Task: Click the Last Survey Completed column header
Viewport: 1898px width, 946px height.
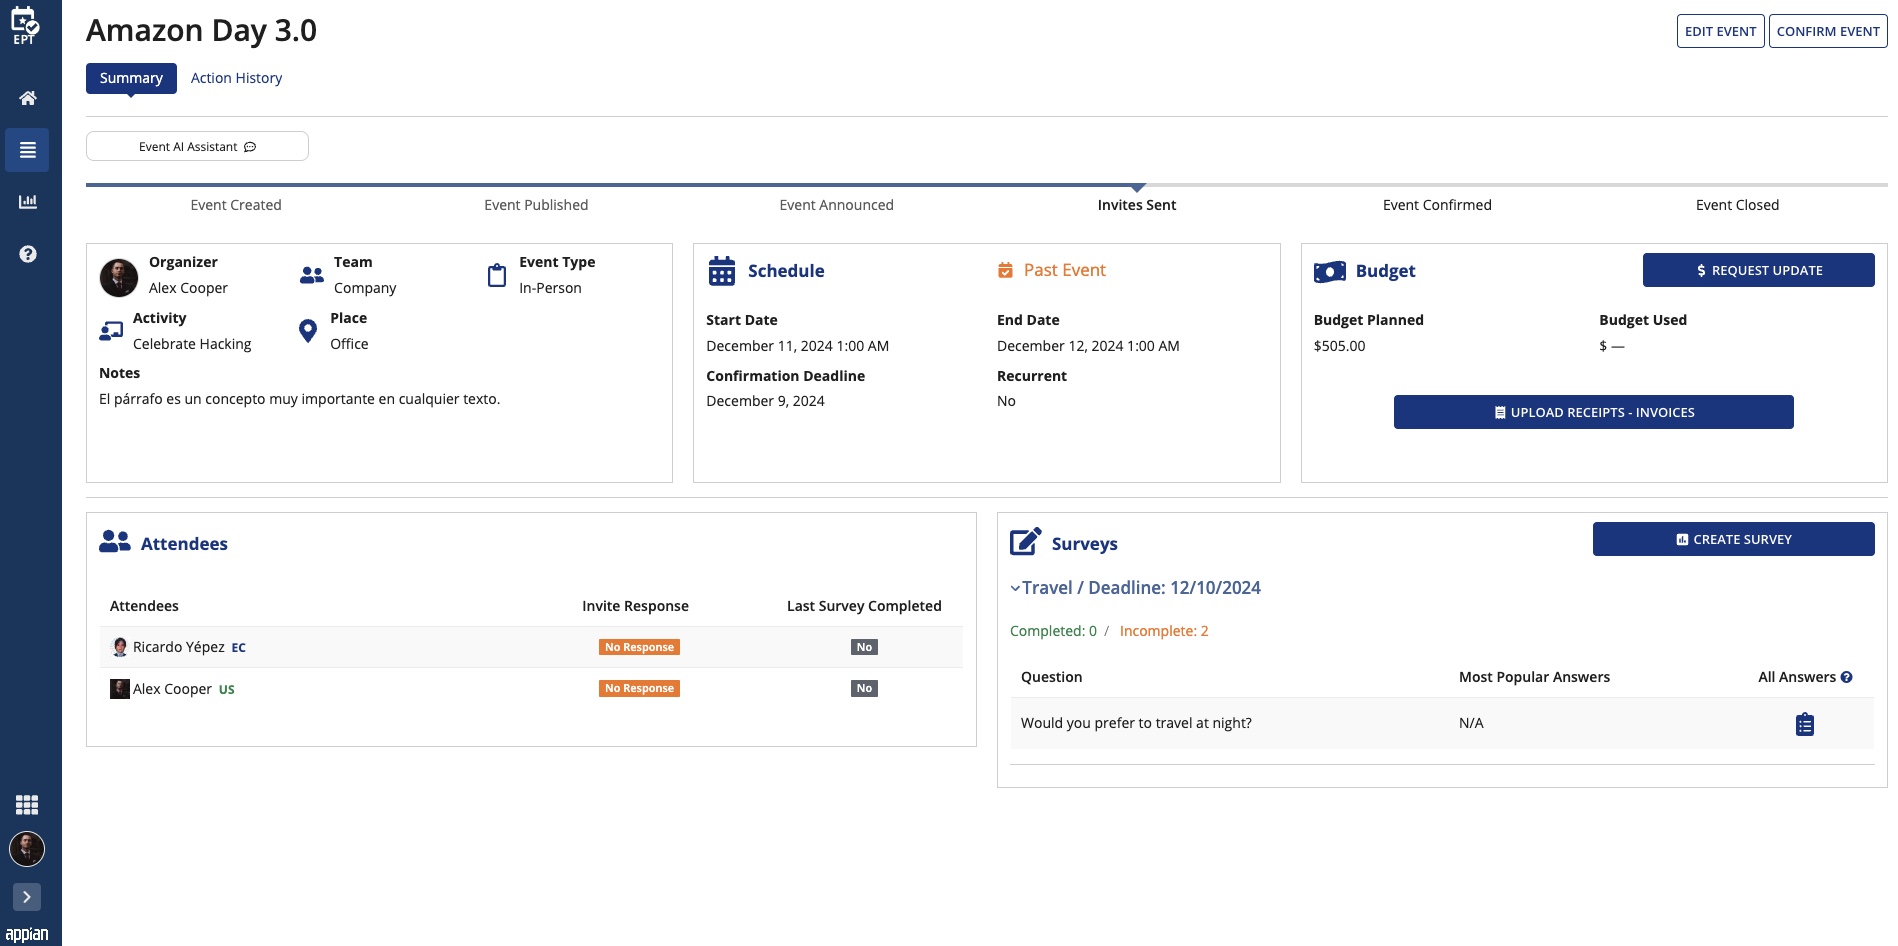Action: click(x=864, y=606)
